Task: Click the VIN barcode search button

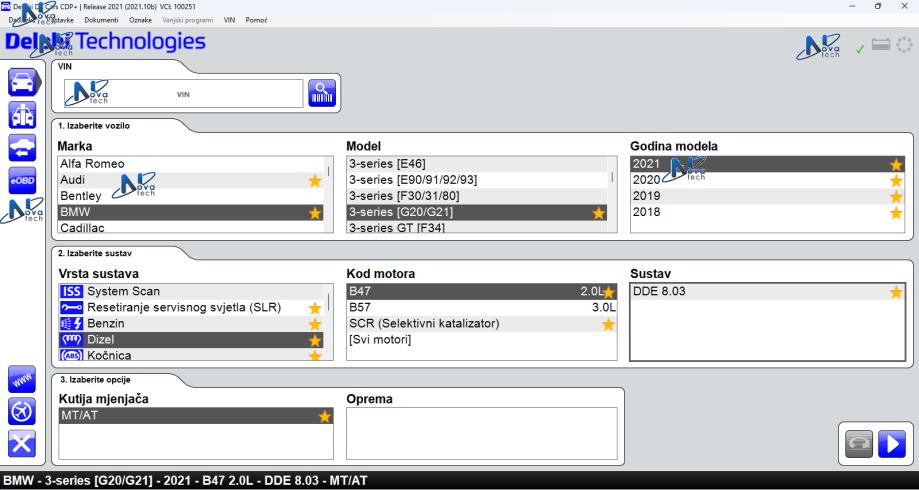Action: click(x=322, y=93)
